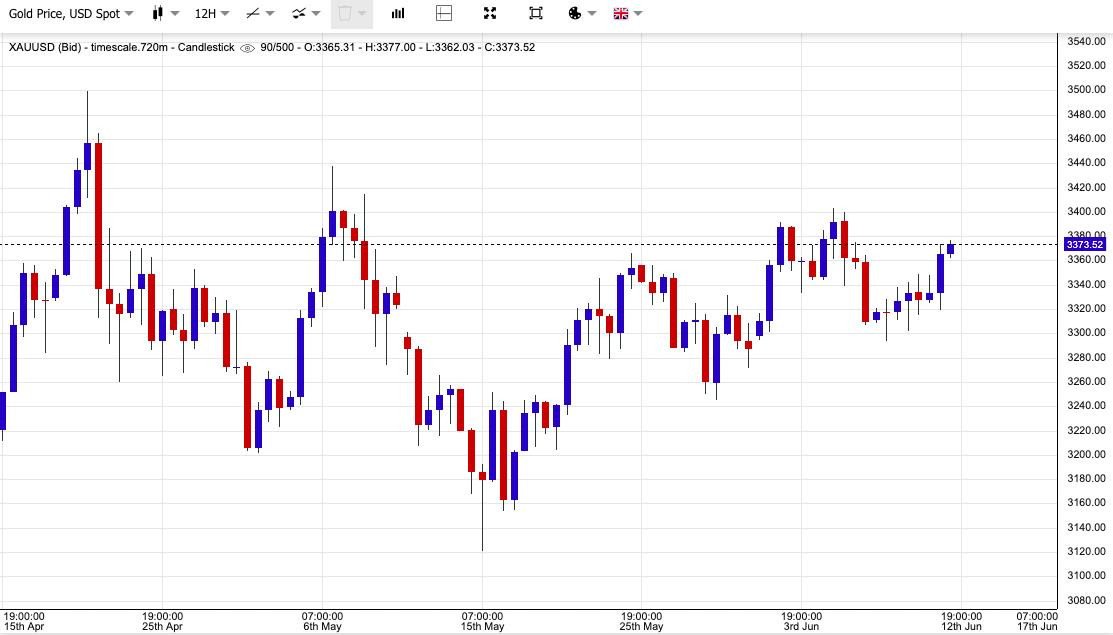Click the volume bars icon
Image resolution: width=1113 pixels, height=635 pixels.
tap(398, 13)
